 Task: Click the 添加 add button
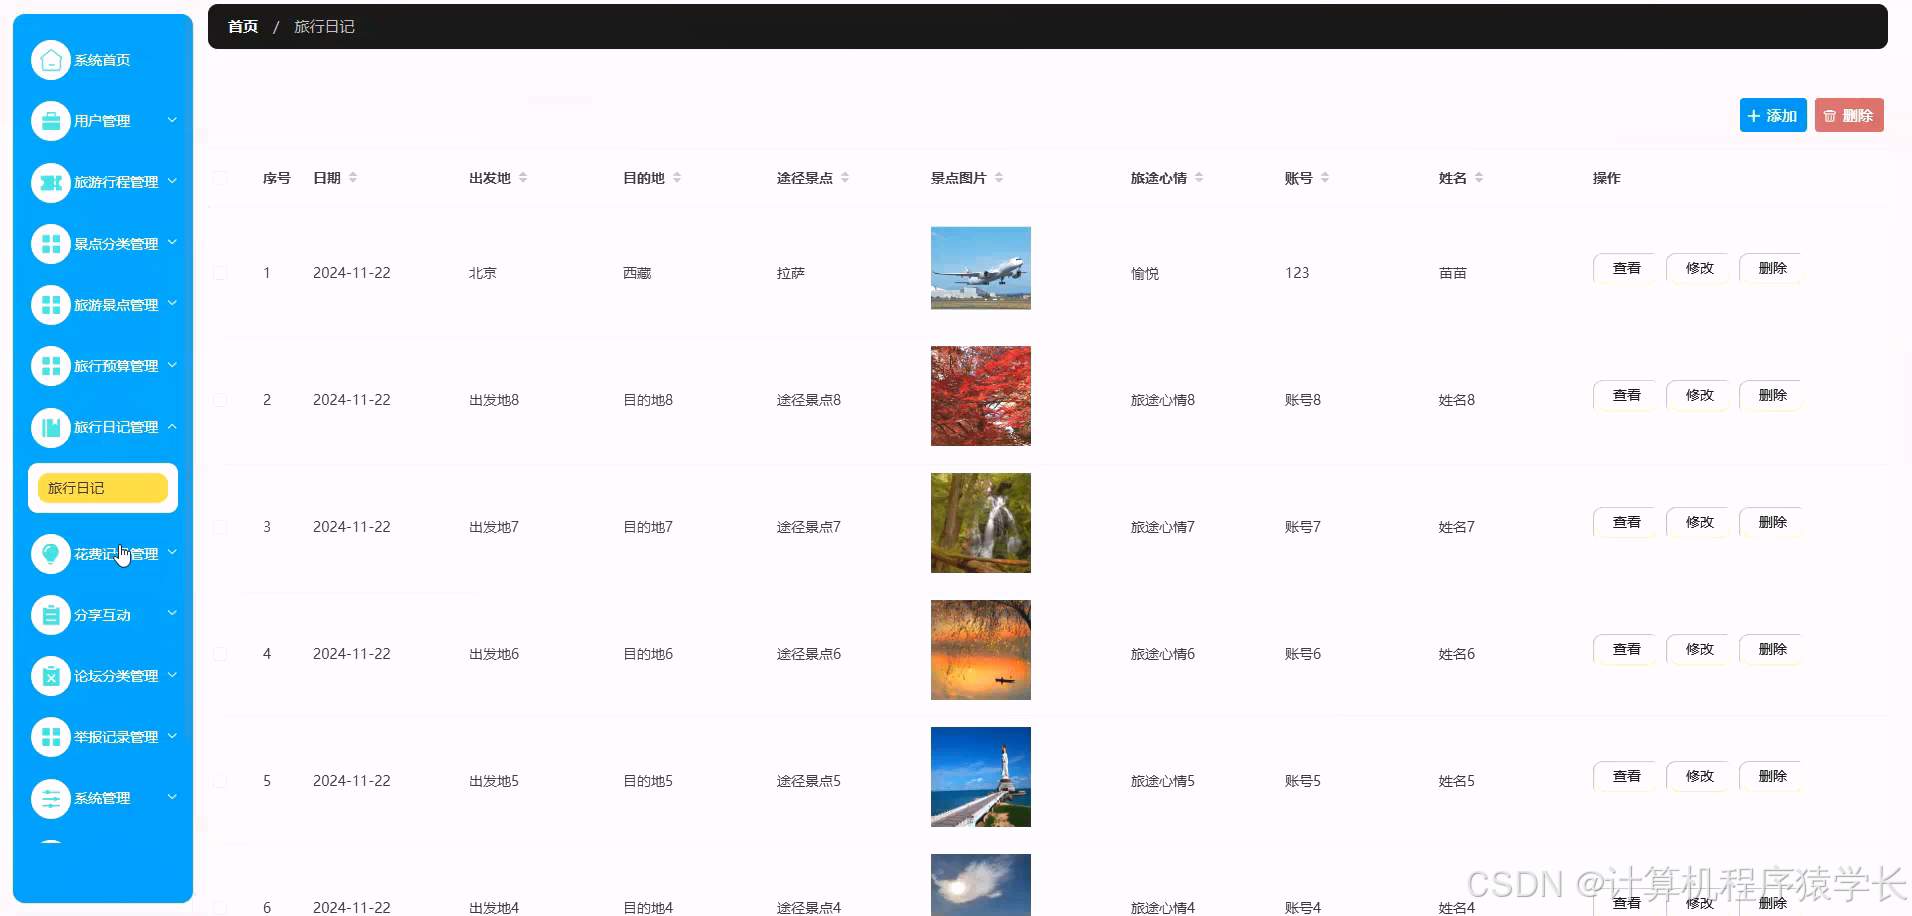tap(1772, 115)
